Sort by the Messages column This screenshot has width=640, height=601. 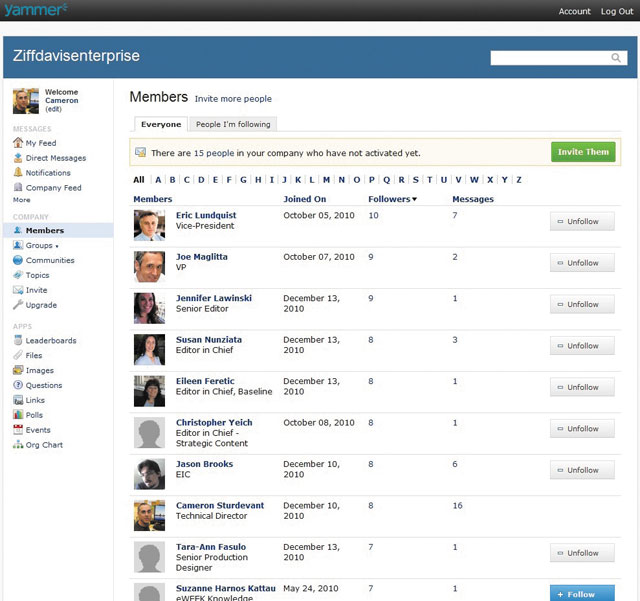473,199
